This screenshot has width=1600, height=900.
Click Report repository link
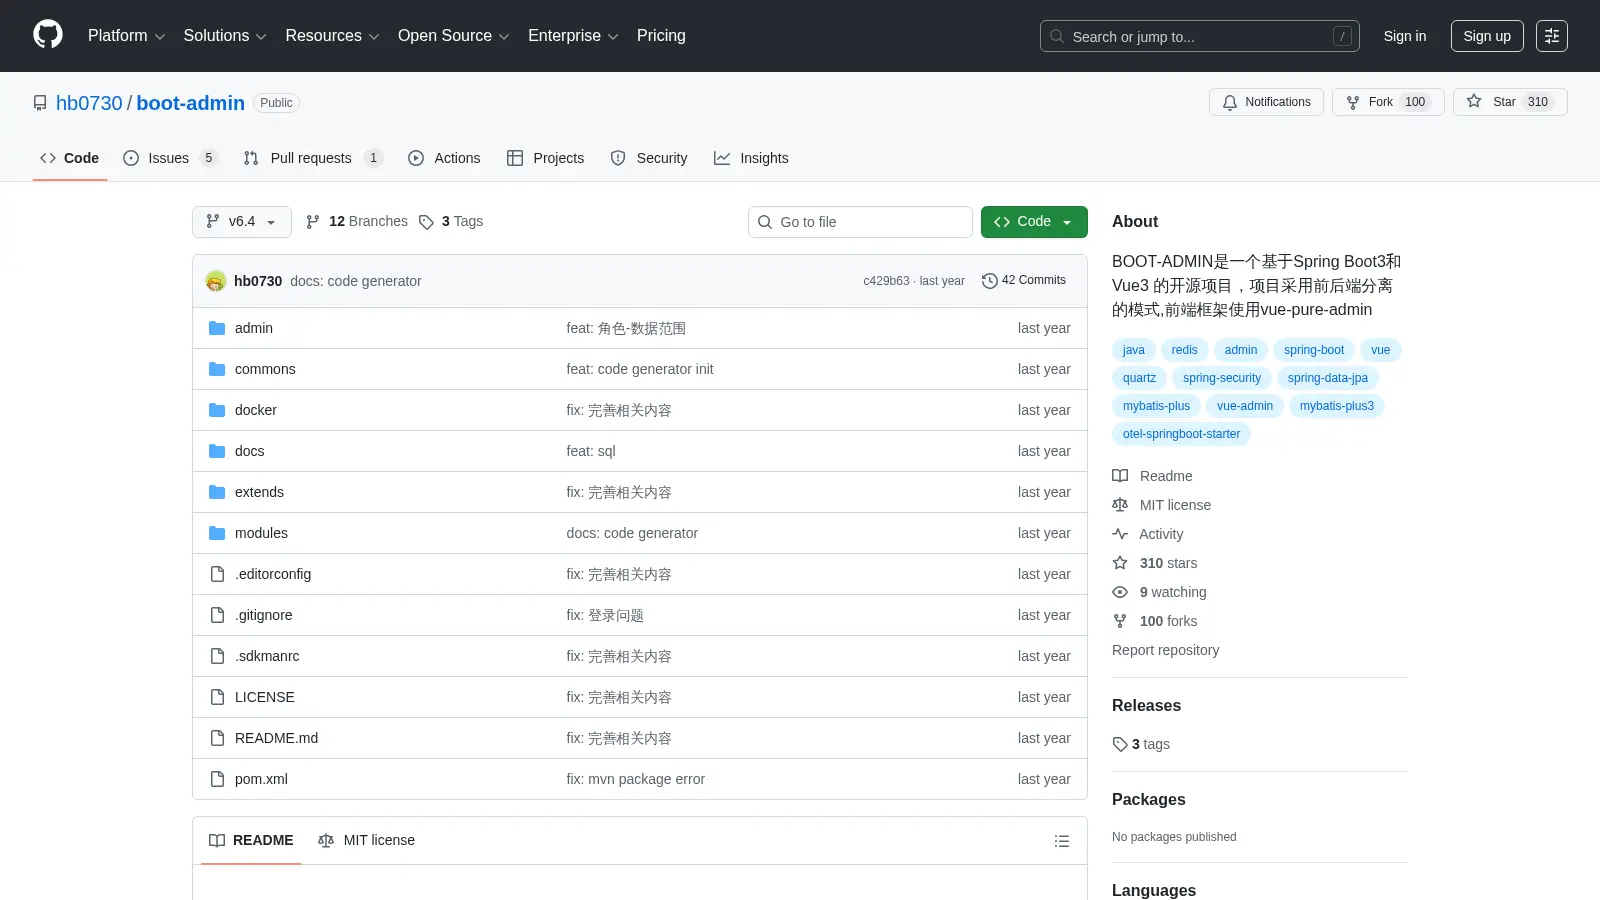[x=1165, y=650]
